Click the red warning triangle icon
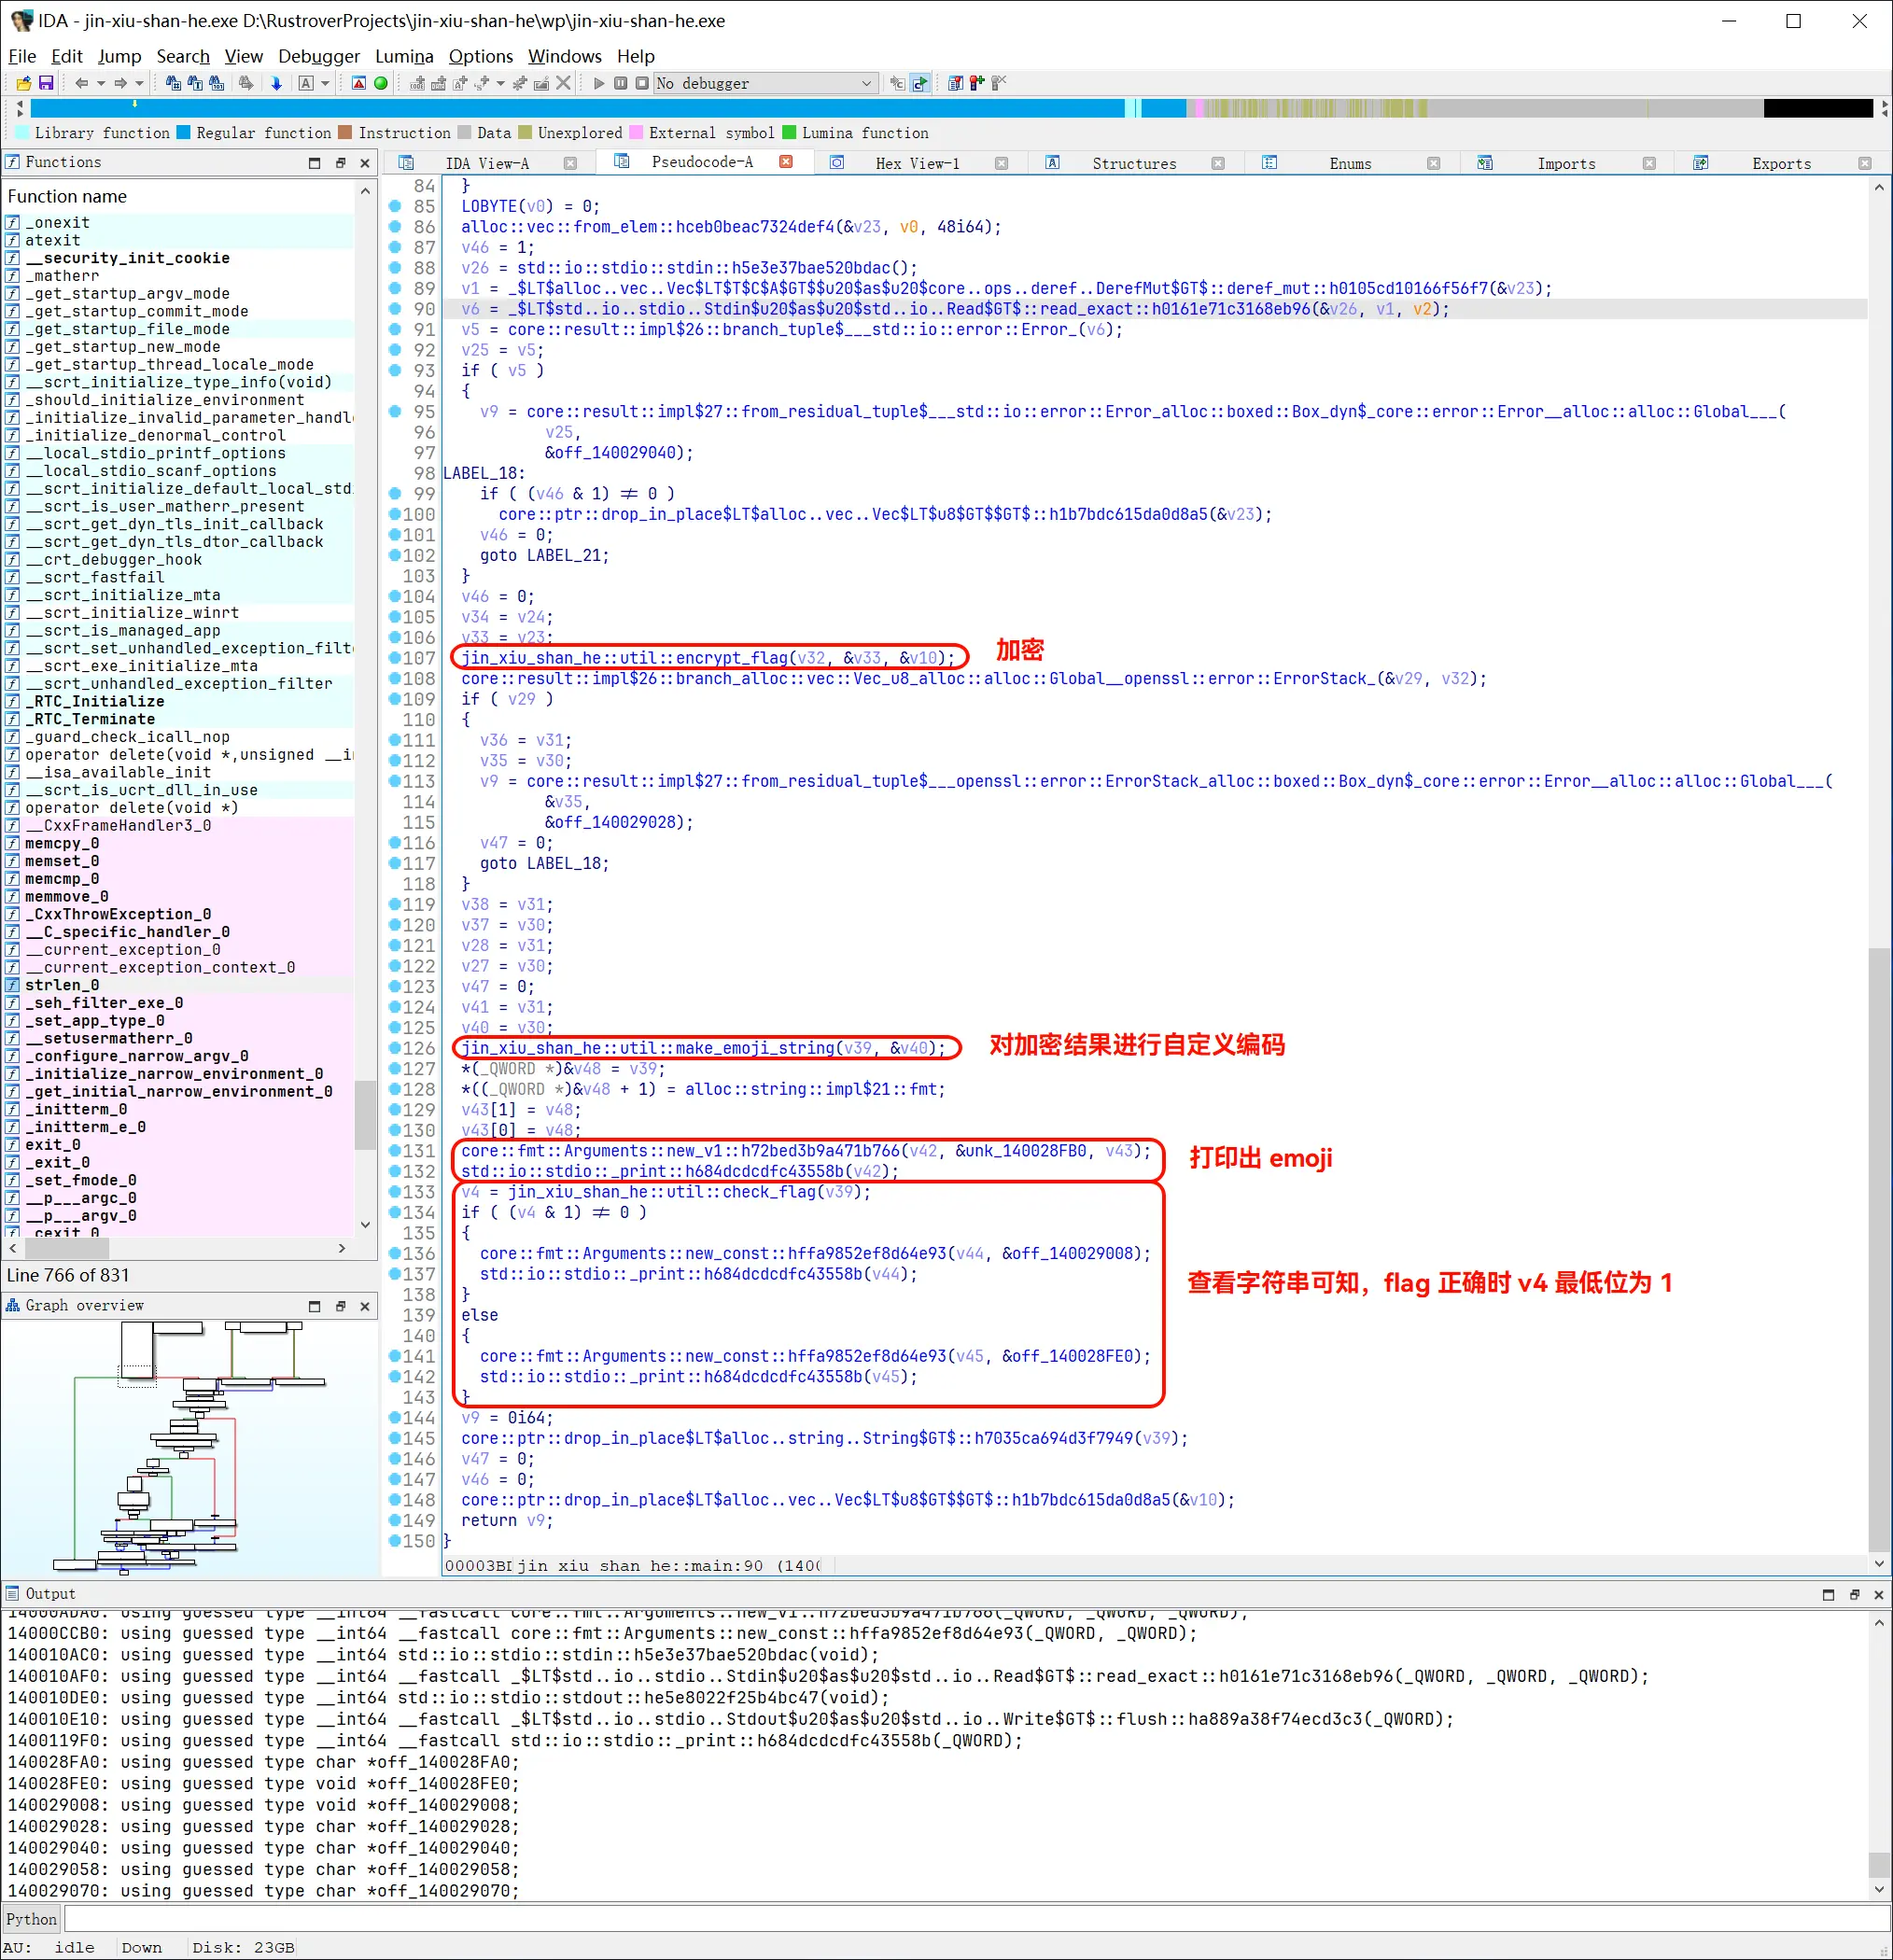Image resolution: width=1893 pixels, height=1960 pixels. (x=359, y=83)
